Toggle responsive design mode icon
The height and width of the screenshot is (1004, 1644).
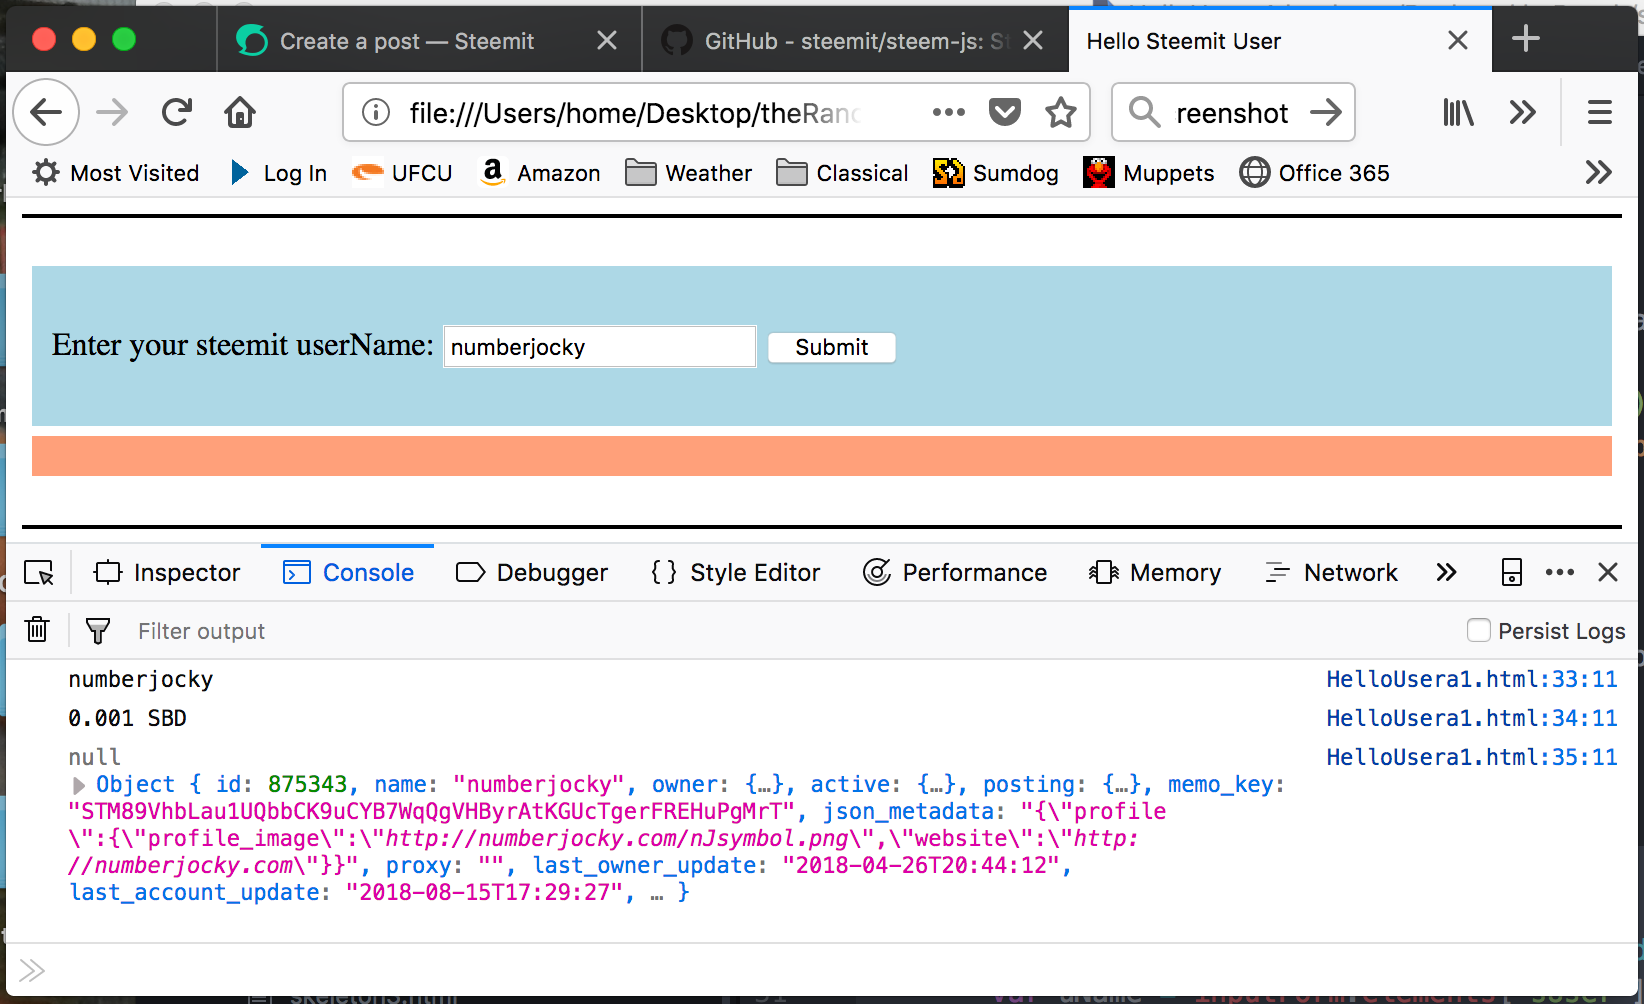coord(1511,572)
